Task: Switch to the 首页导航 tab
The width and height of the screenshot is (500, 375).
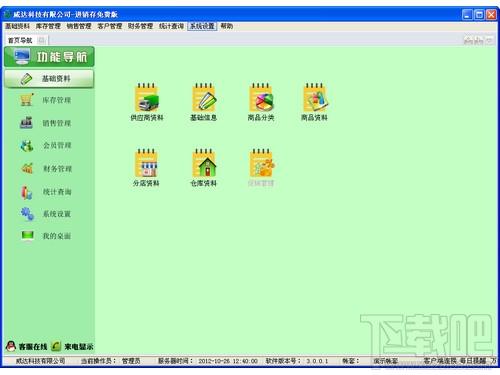Action: [20, 41]
